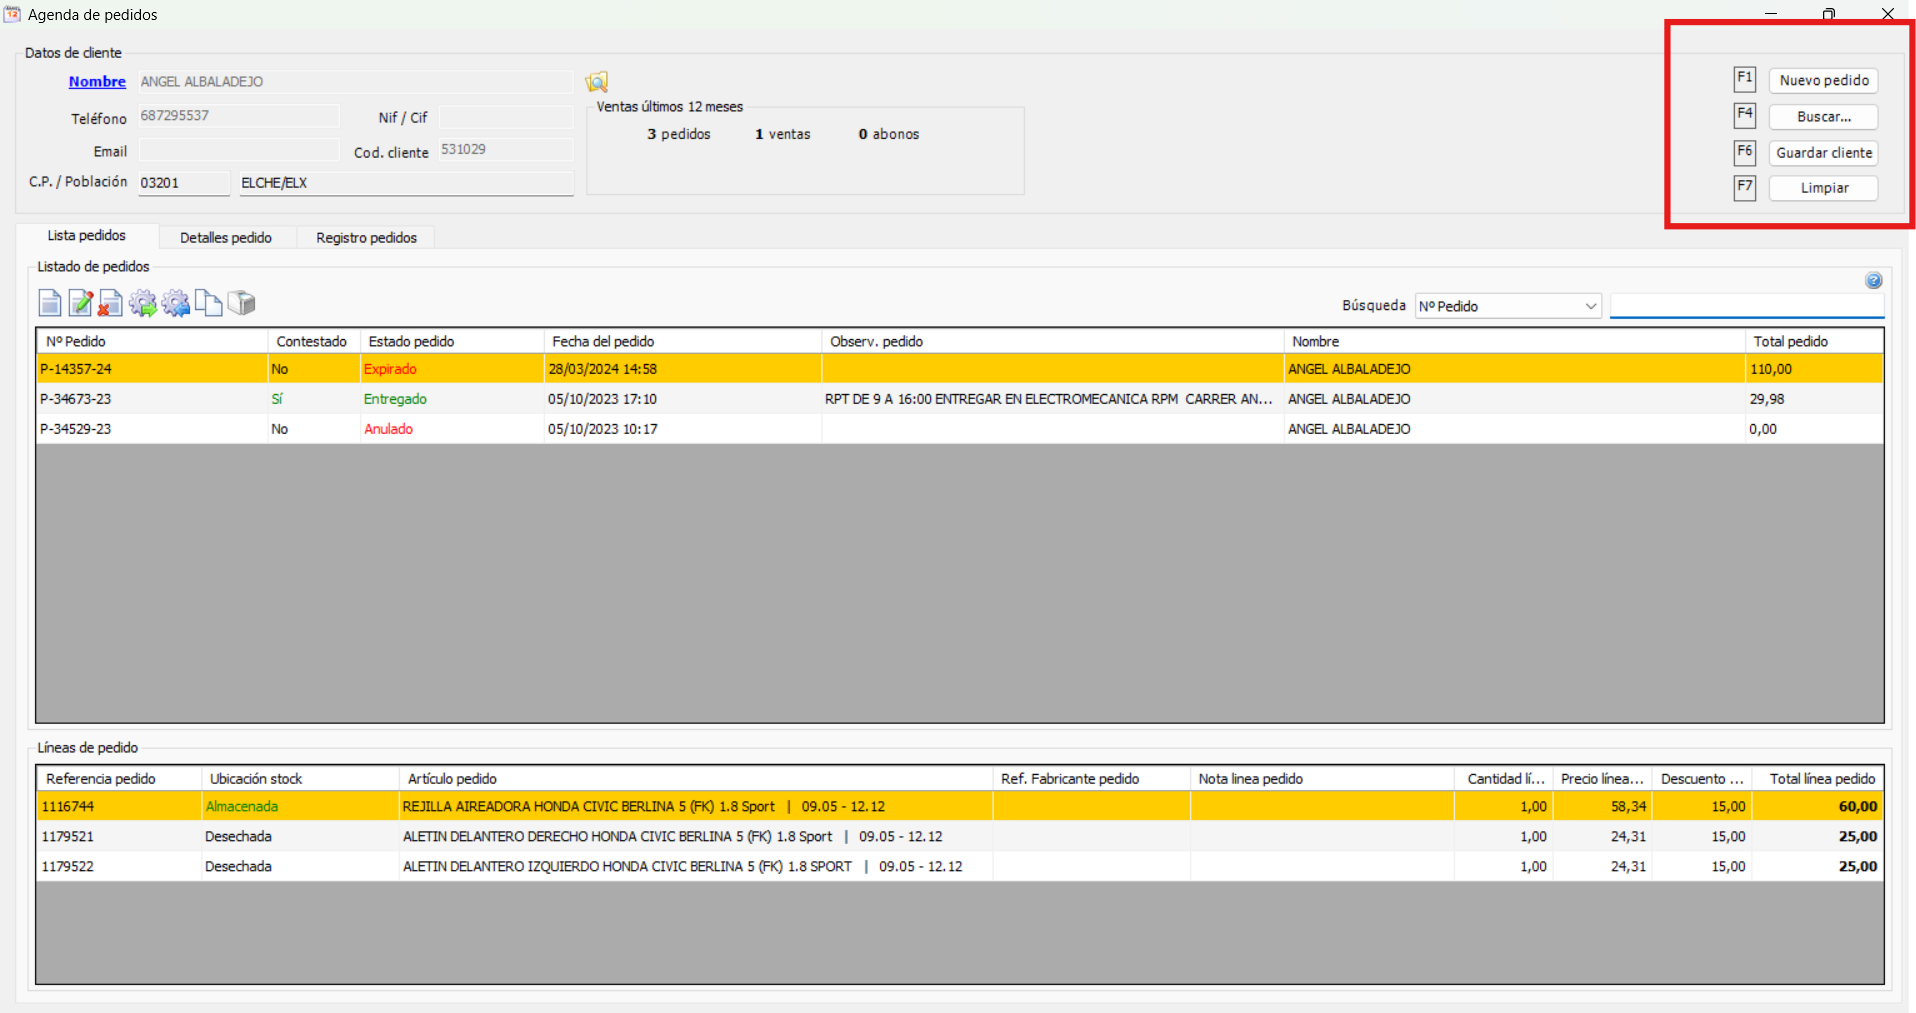Open the Registro pedidos tab
This screenshot has height=1013, width=1916.
pos(366,238)
